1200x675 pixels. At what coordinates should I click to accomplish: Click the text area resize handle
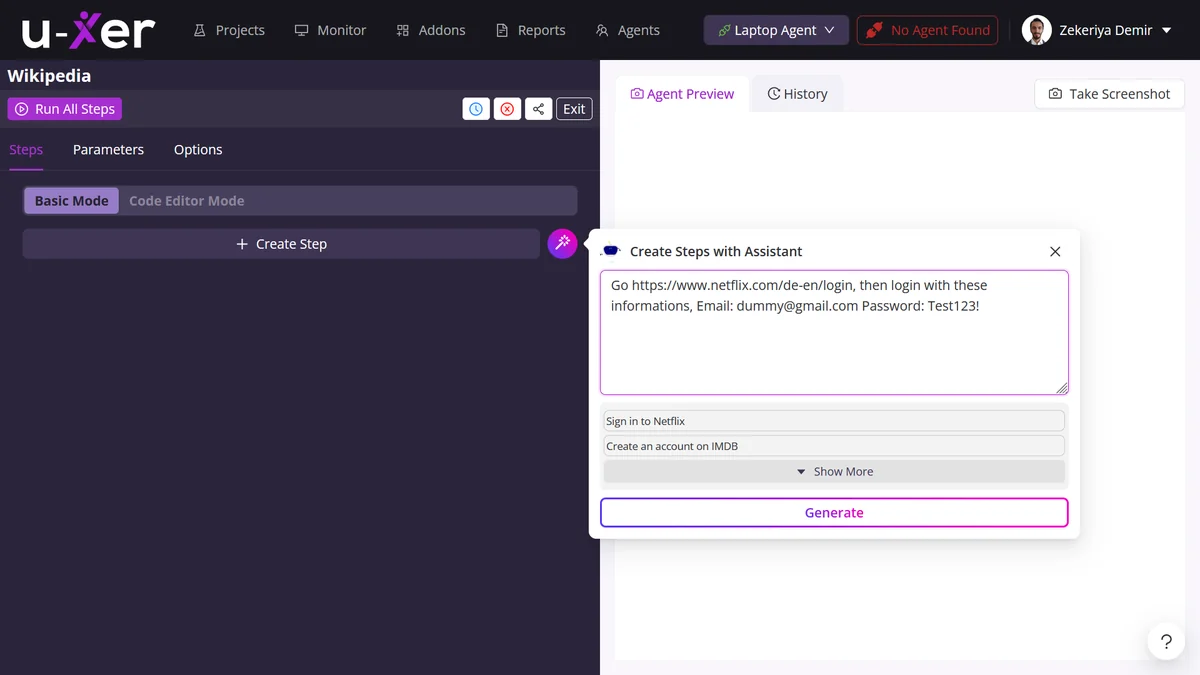click(1062, 388)
